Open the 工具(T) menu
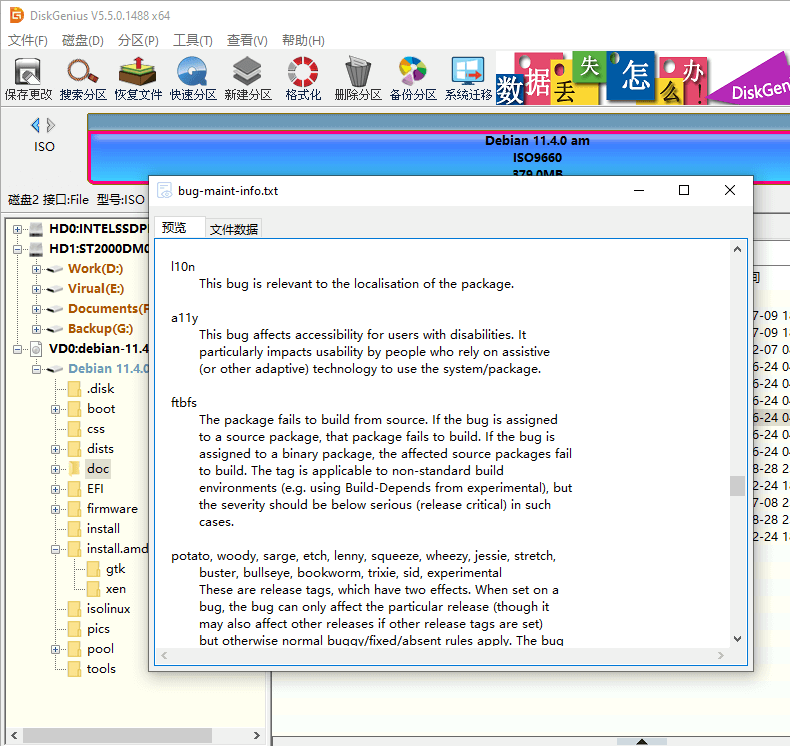Screen dimensions: 790x746 192,41
